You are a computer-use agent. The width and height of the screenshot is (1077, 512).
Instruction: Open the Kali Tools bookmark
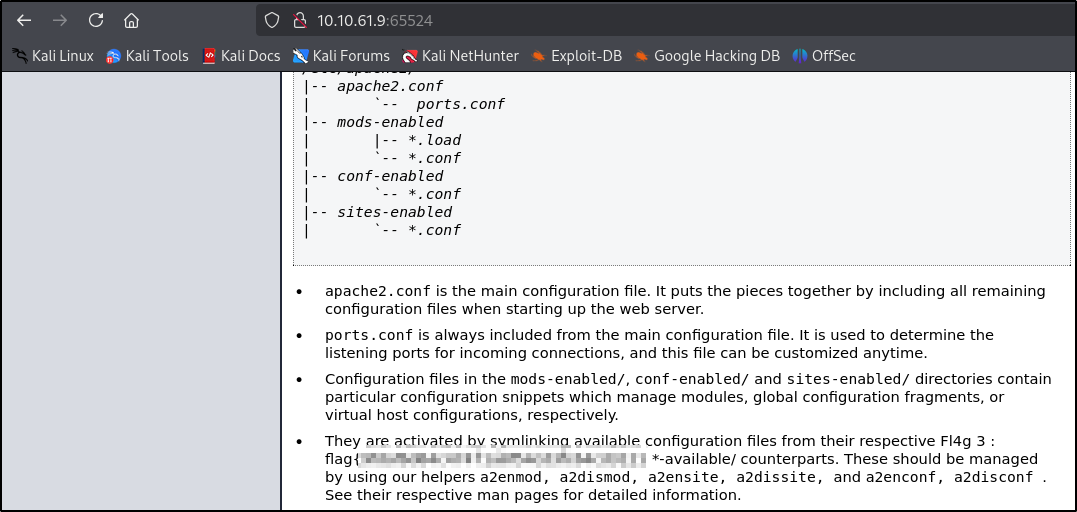(147, 56)
